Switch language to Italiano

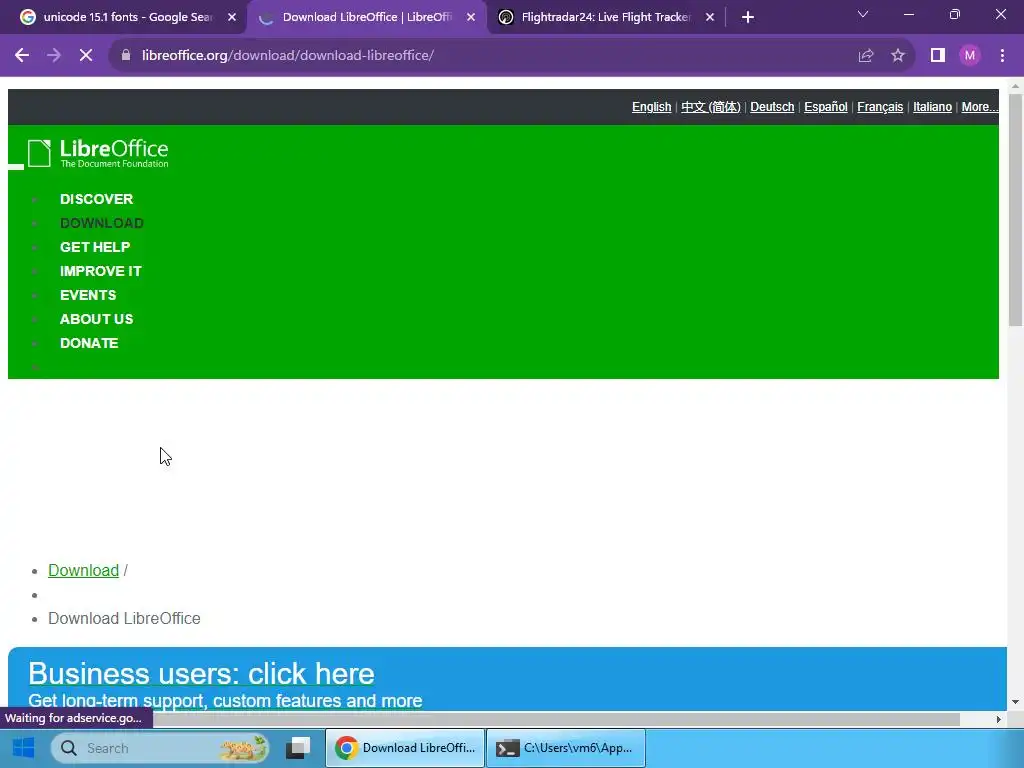pyautogui.click(x=932, y=107)
